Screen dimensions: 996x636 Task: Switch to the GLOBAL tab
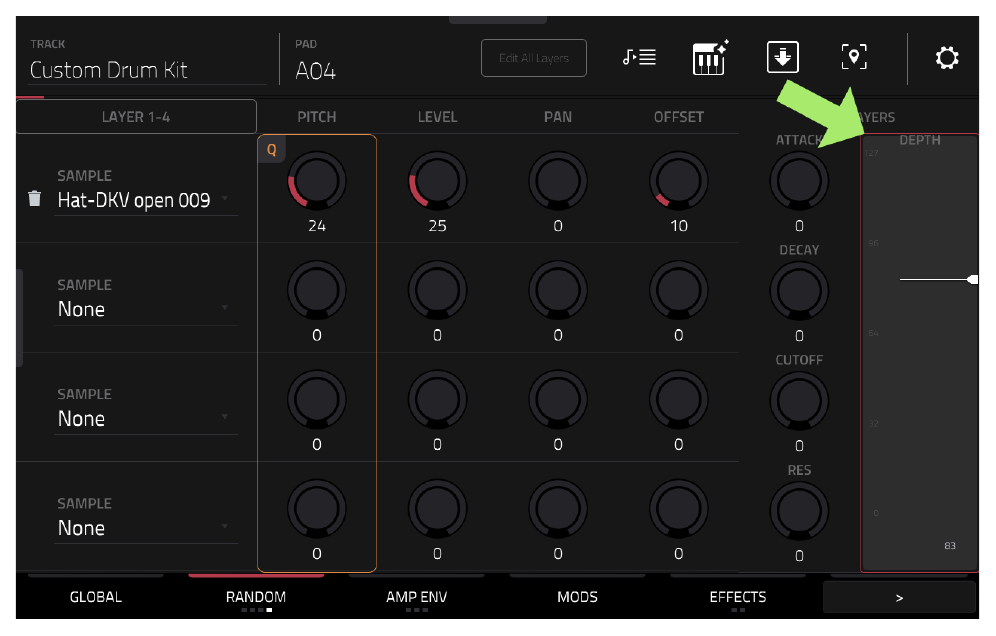coord(96,597)
